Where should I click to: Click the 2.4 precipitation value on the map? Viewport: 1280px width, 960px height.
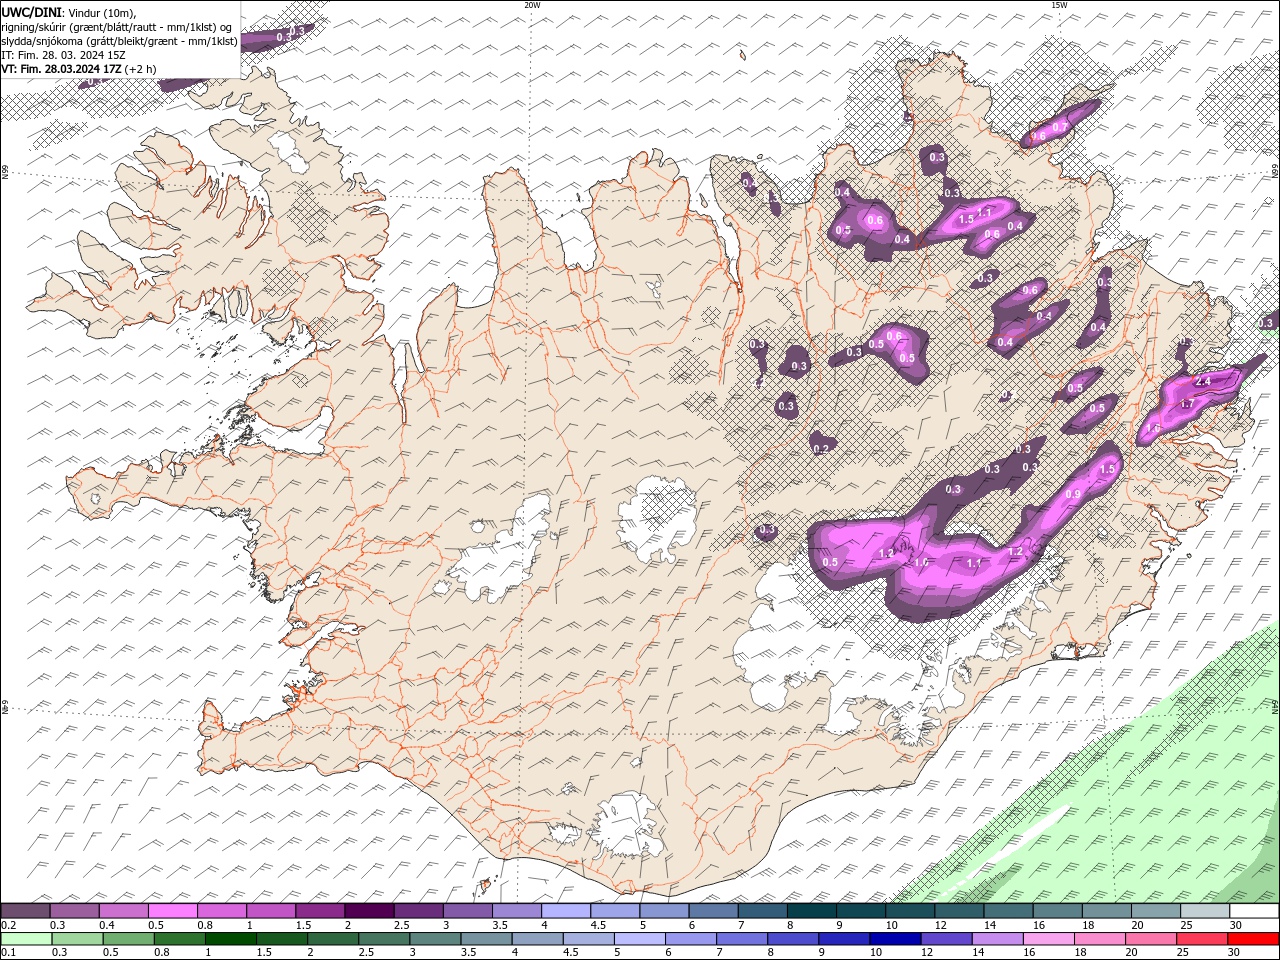click(x=1203, y=381)
